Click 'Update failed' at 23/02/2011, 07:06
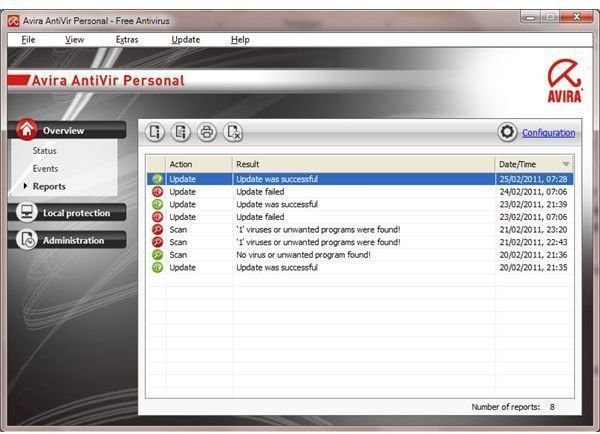The width and height of the screenshot is (600, 434). 260,217
